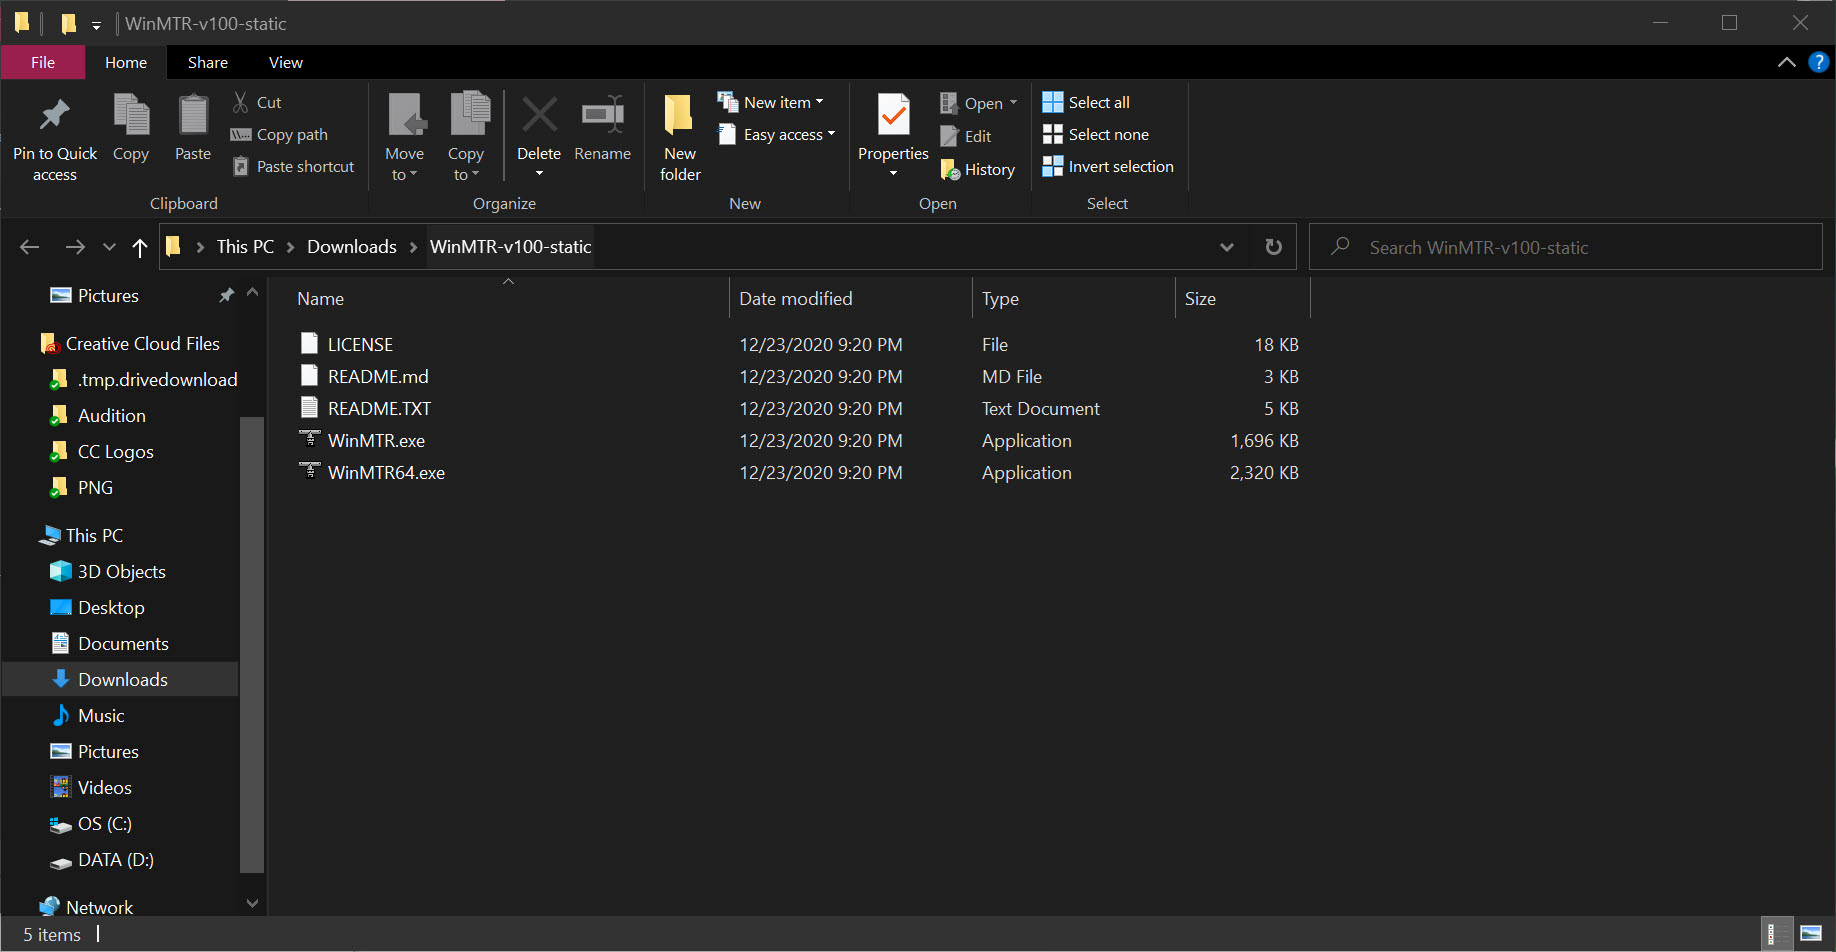Click the Delete X icon in ribbon
The height and width of the screenshot is (952, 1836).
tap(539, 116)
